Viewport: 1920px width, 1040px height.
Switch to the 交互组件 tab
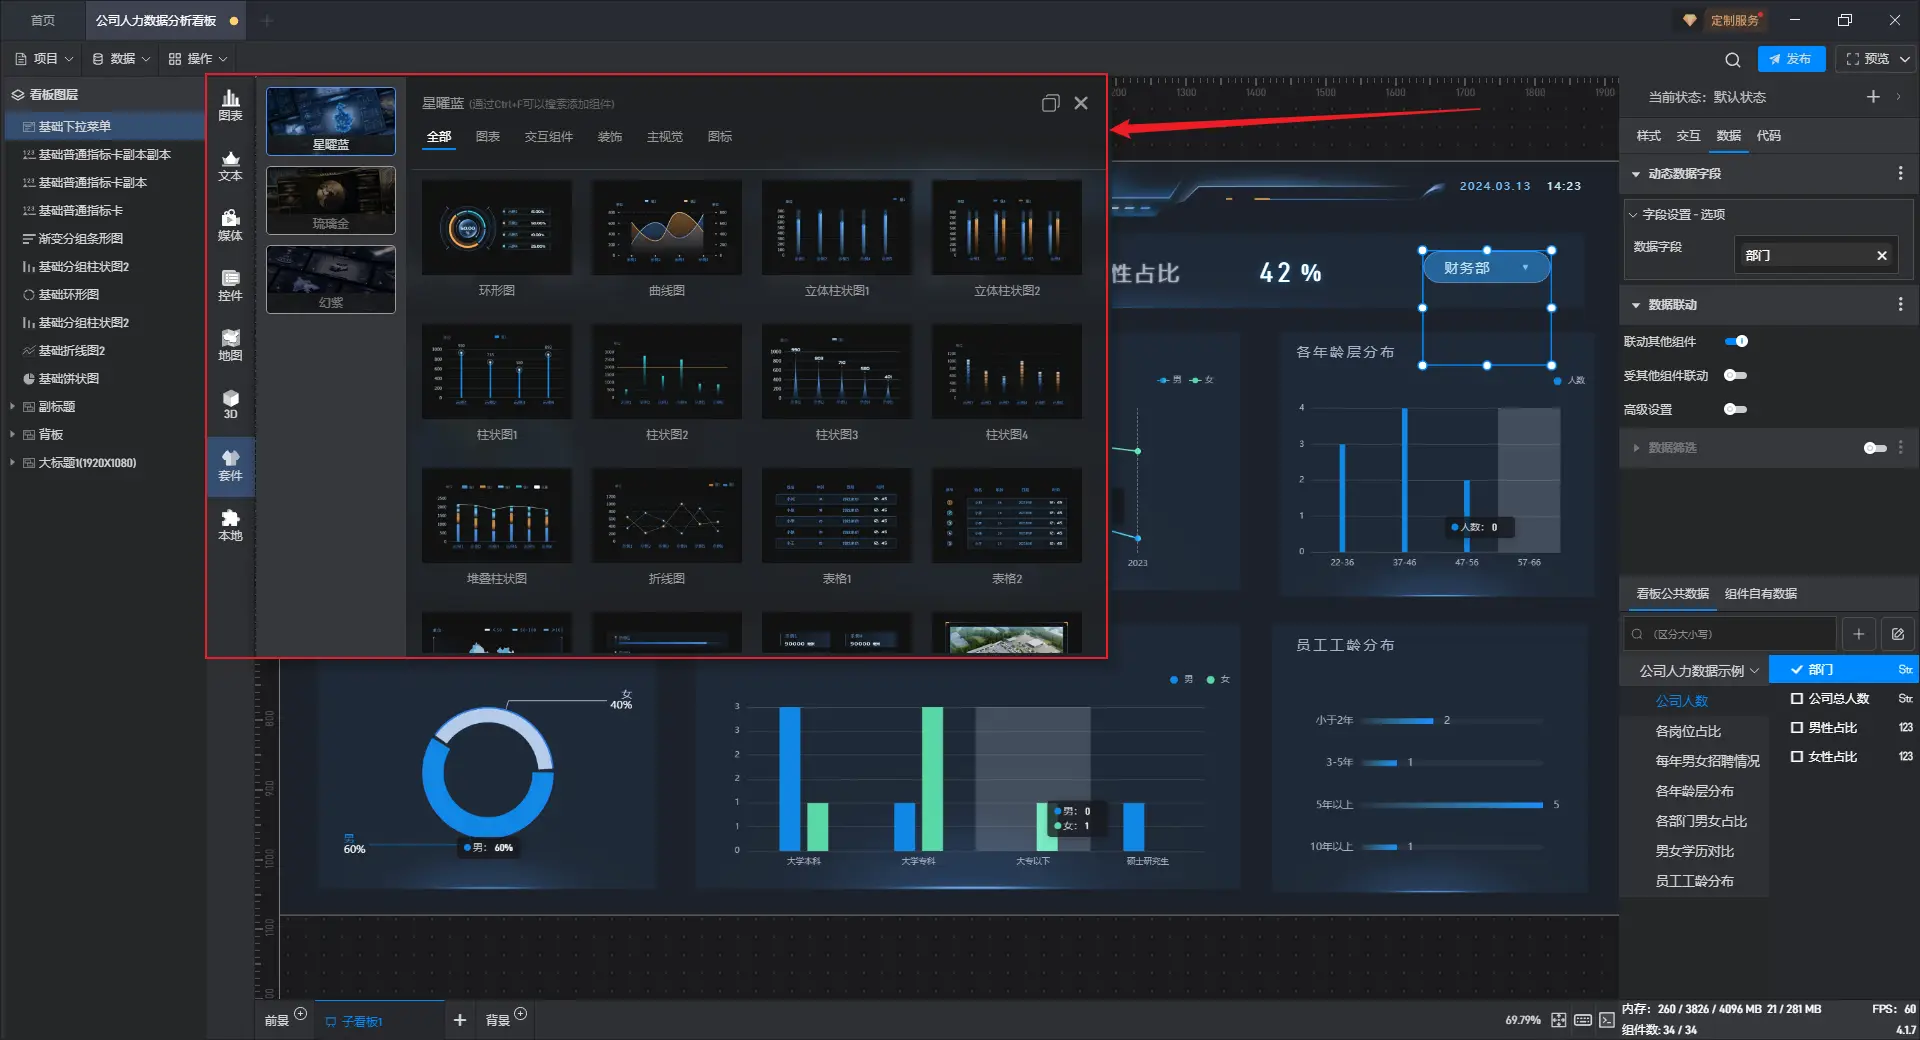coord(548,137)
